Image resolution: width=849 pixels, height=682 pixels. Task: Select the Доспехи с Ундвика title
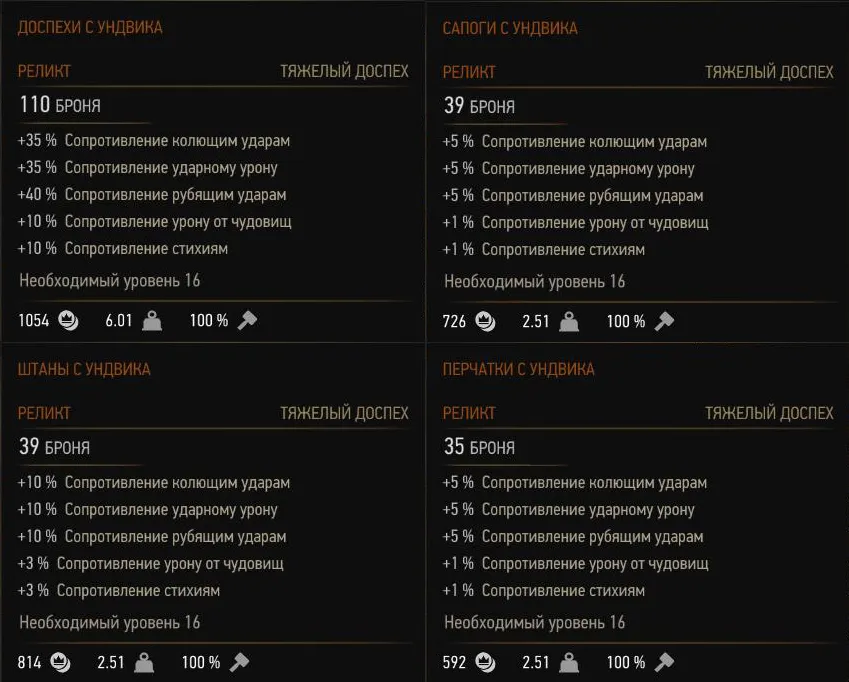(90, 28)
